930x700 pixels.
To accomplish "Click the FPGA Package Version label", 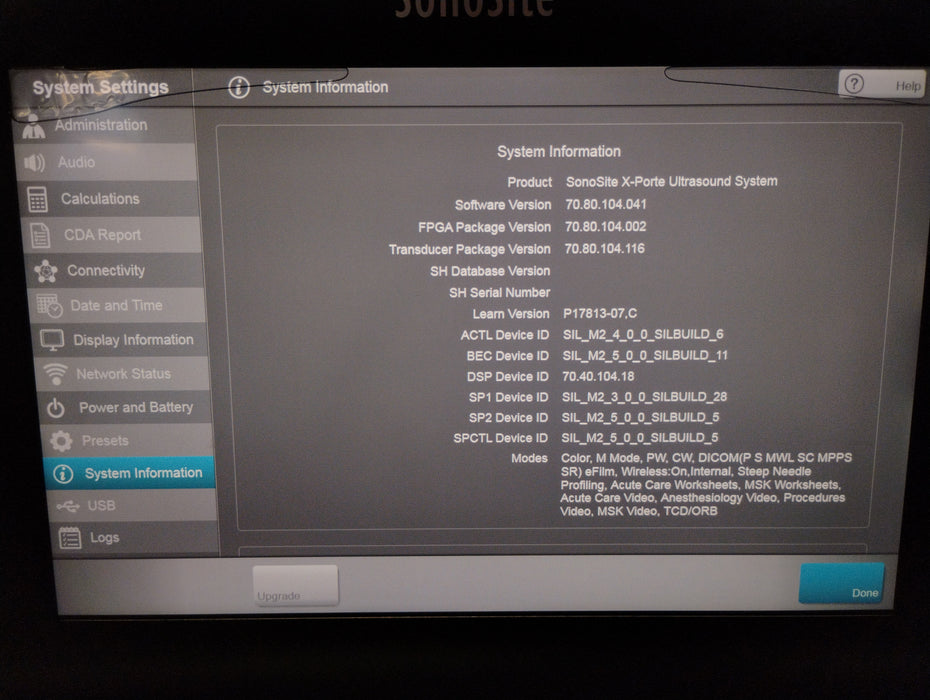I will tap(484, 227).
